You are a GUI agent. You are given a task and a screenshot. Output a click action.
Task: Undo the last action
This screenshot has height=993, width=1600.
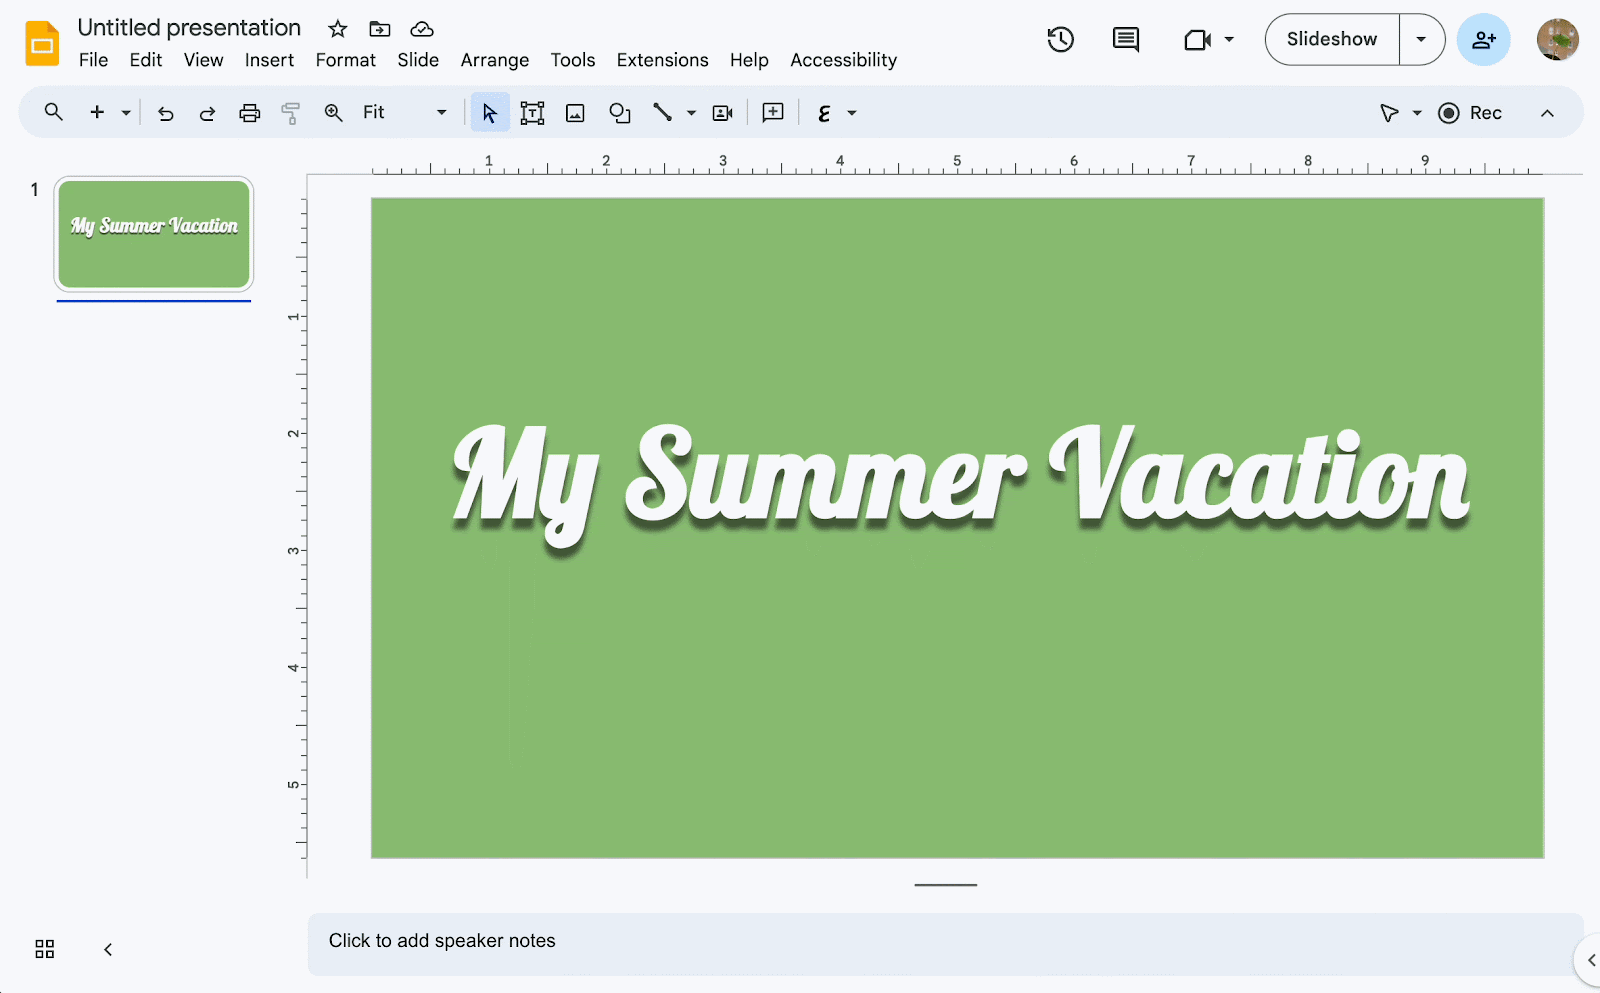tap(166, 113)
